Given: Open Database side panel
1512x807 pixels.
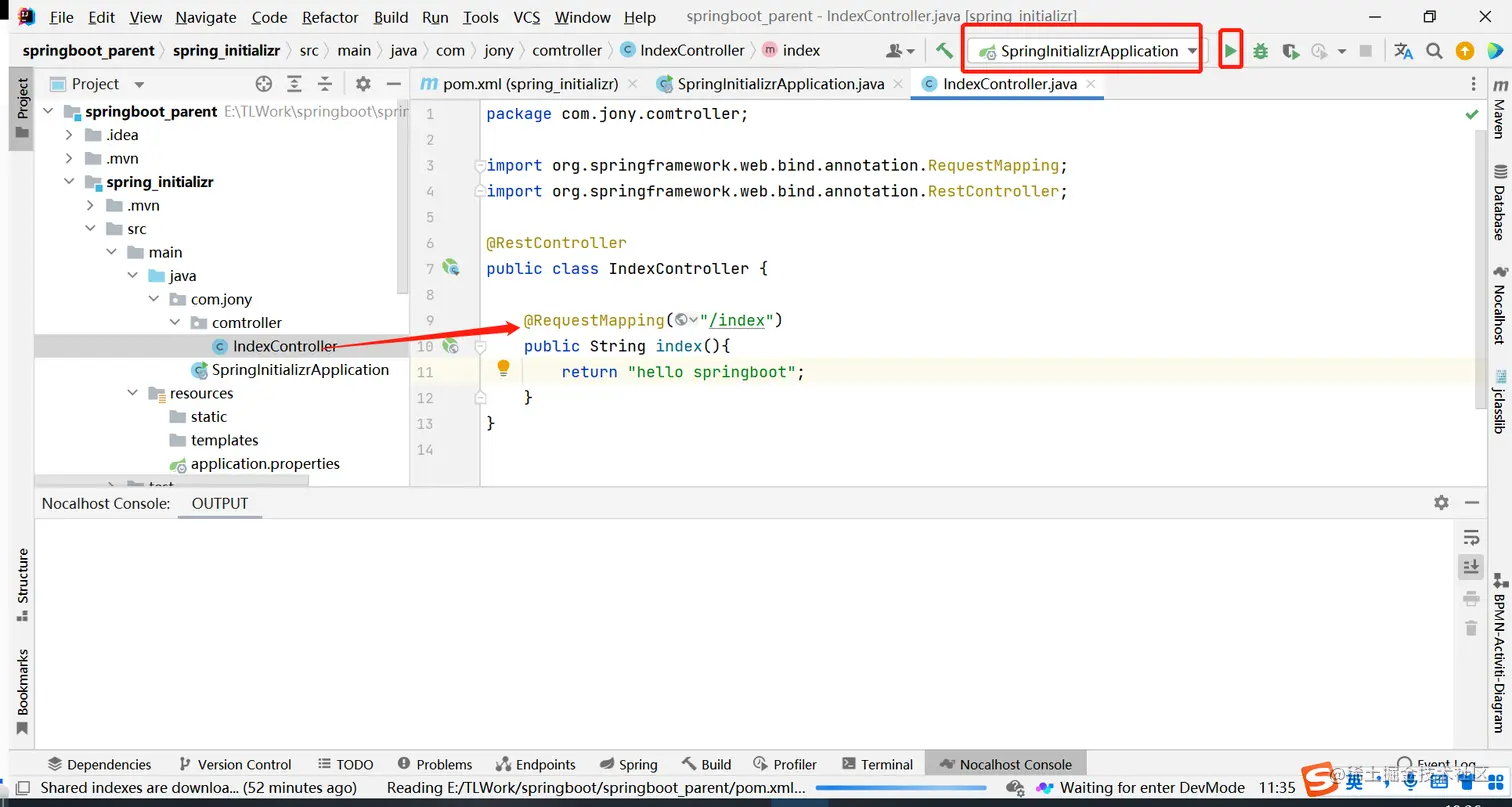Looking at the screenshot, I should point(1499,204).
